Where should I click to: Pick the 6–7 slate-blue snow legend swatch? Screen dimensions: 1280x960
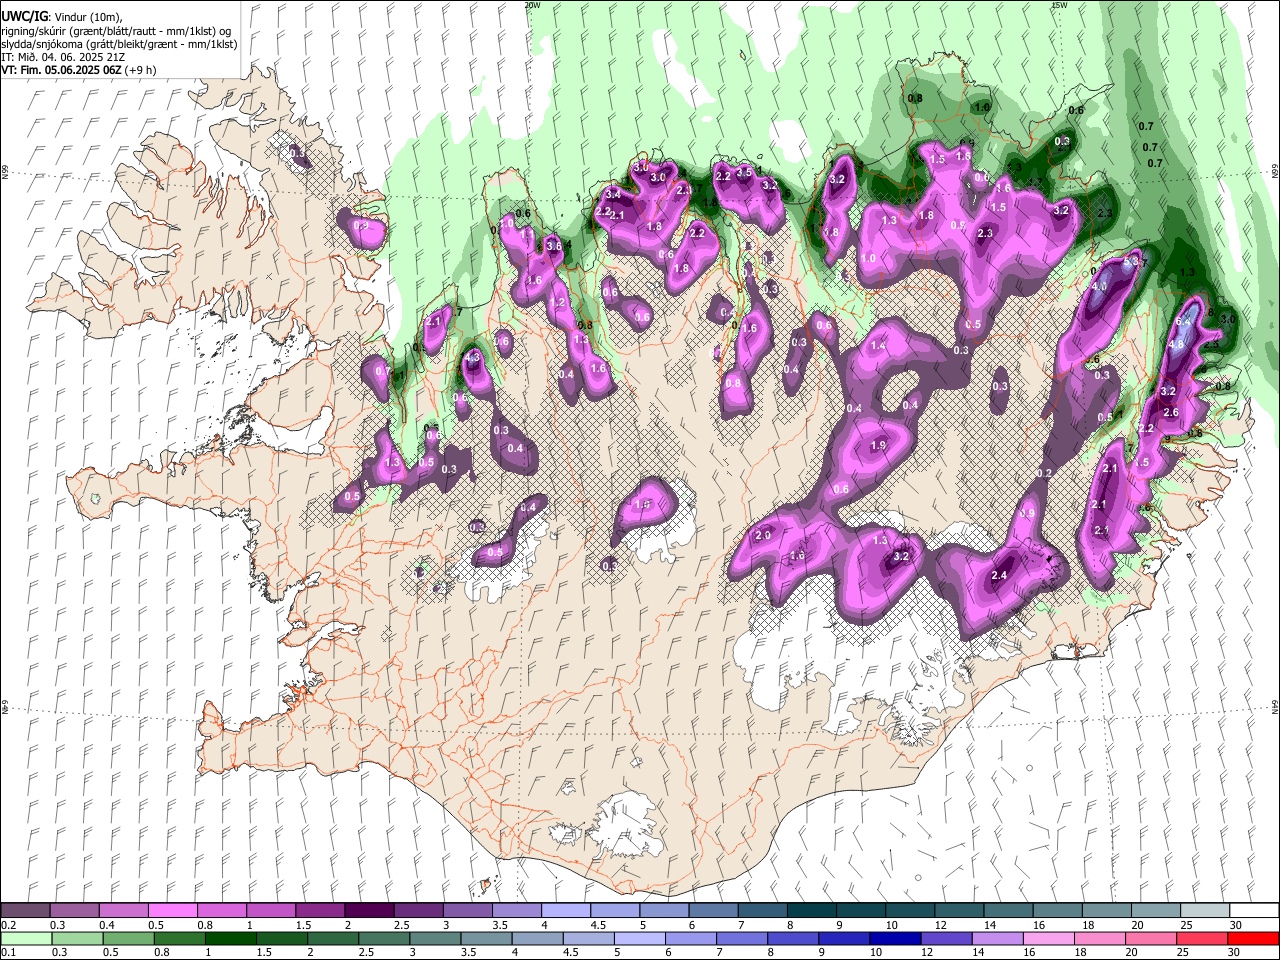point(713,911)
